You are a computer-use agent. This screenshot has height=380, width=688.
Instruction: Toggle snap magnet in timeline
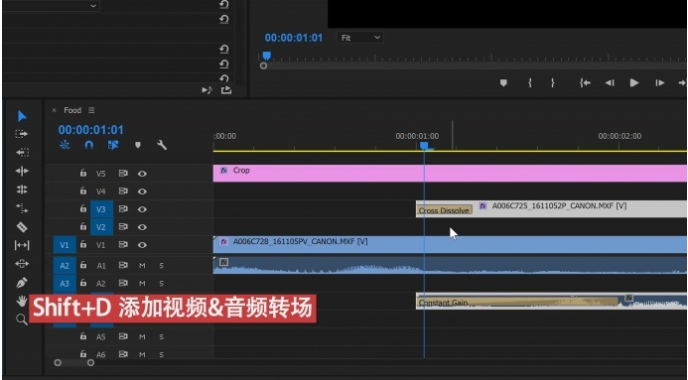(x=89, y=145)
